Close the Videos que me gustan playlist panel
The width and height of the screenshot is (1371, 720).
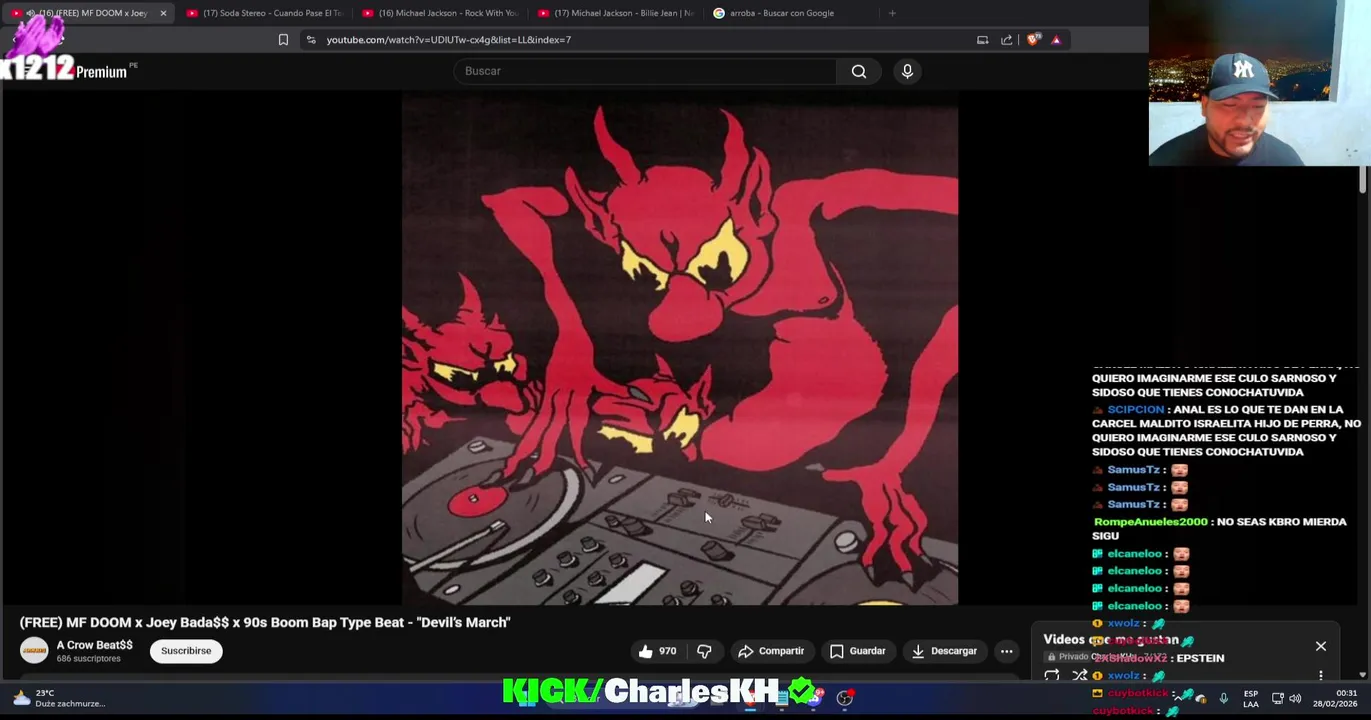(x=1321, y=646)
